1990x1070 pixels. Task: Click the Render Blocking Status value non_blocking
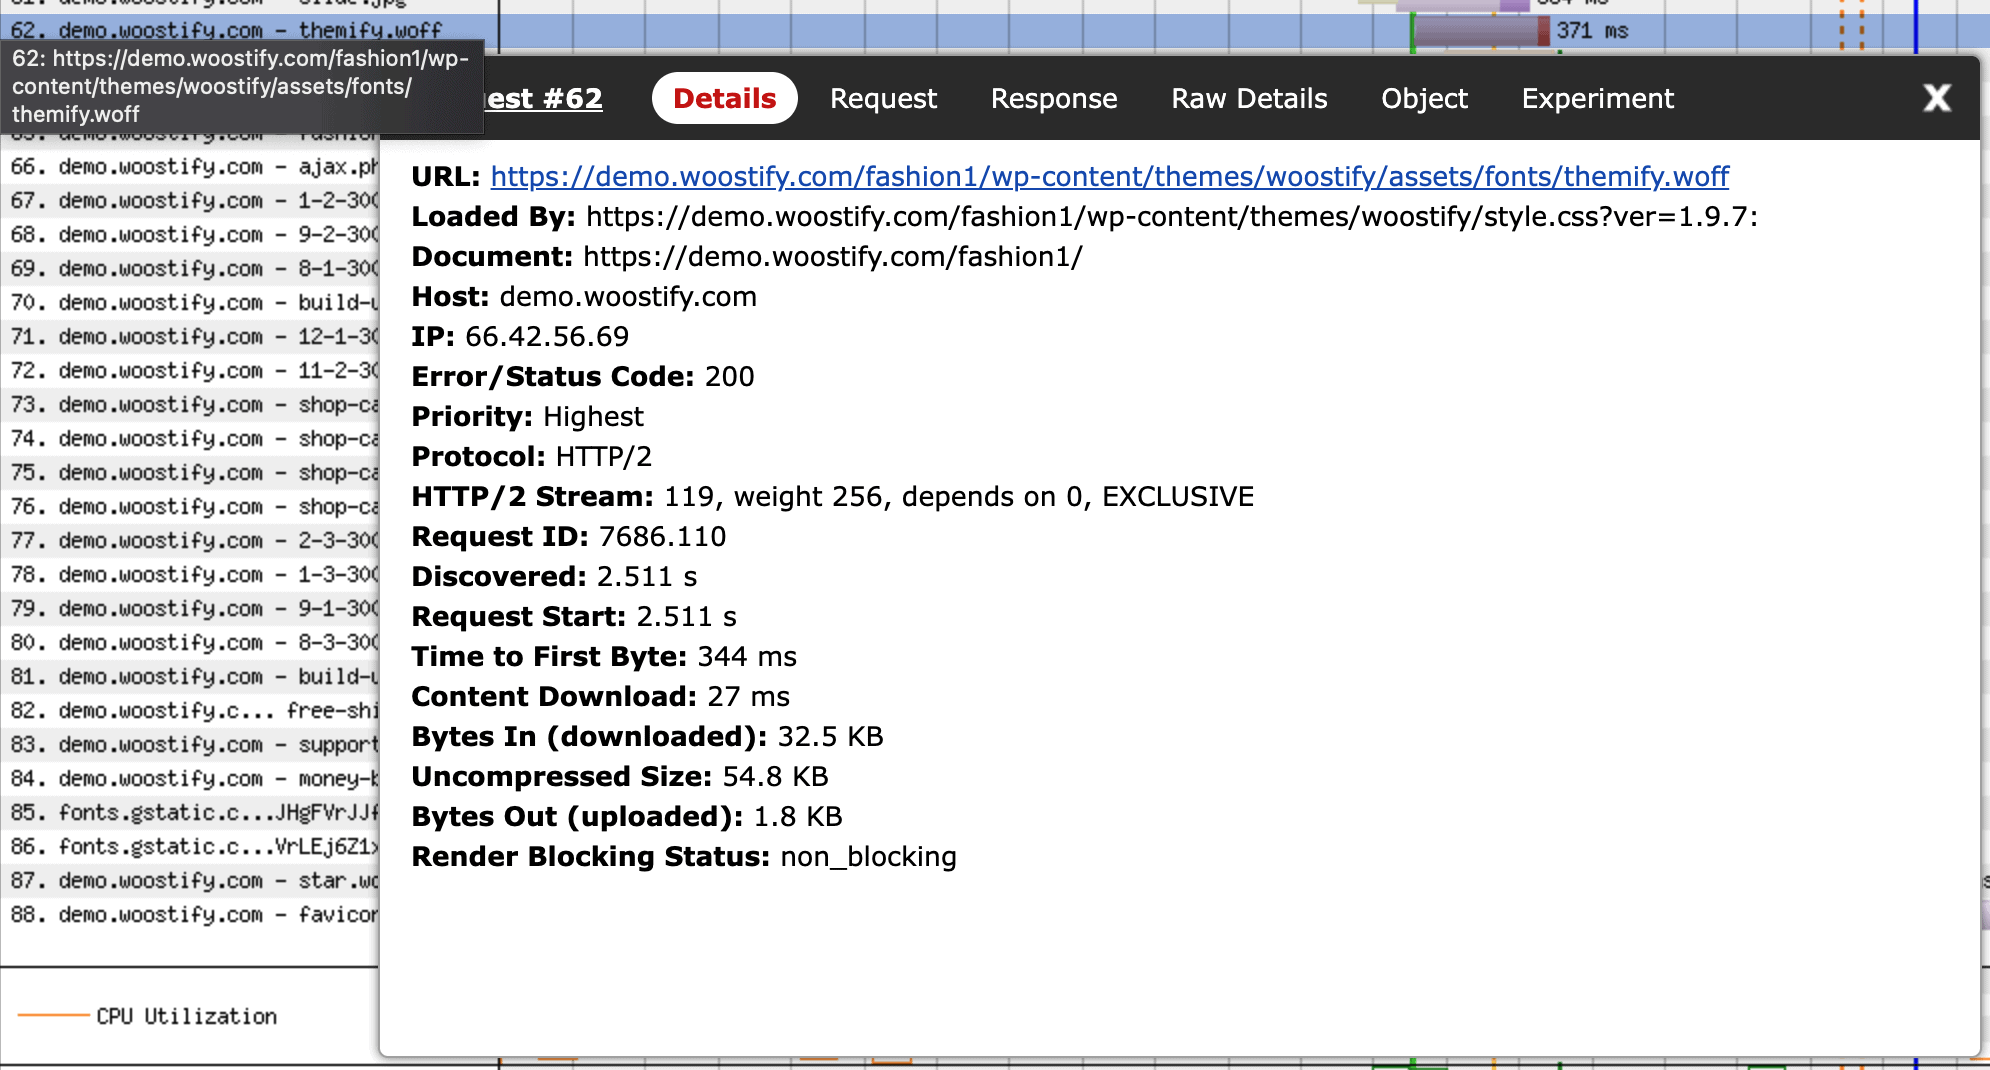pyautogui.click(x=868, y=857)
